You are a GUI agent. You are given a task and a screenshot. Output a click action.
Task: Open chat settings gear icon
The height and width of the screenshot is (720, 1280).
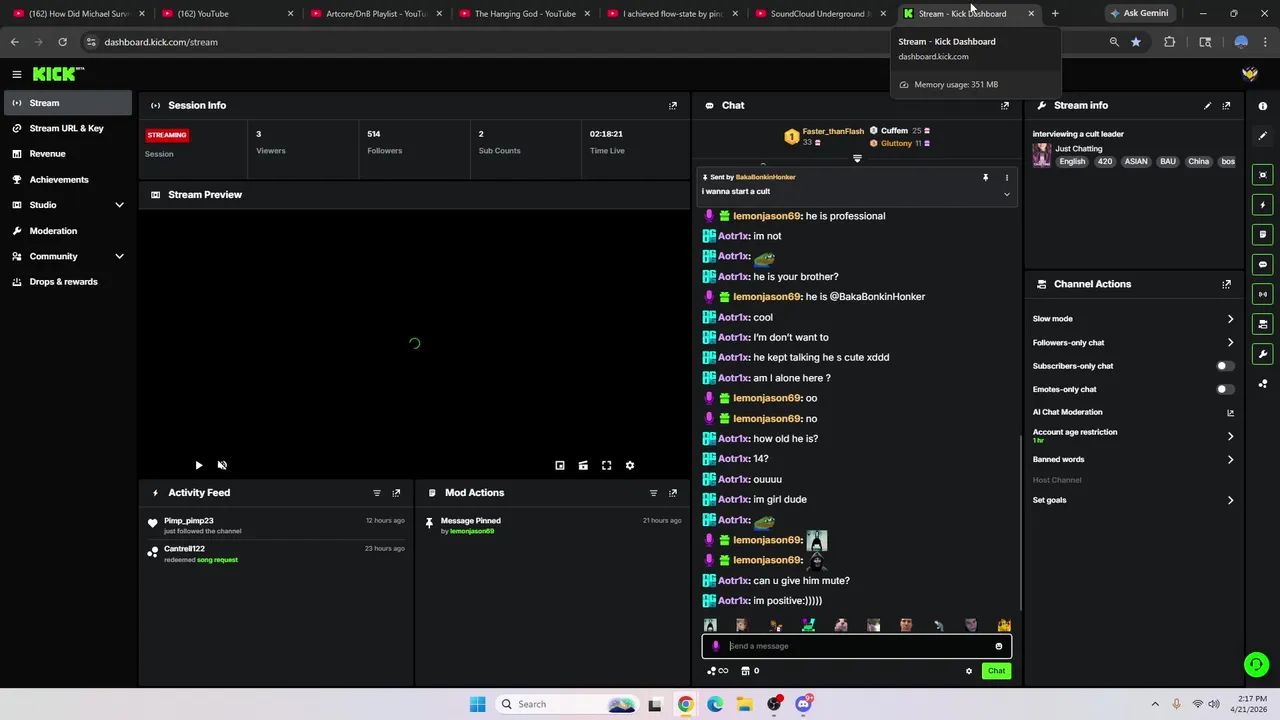click(x=969, y=671)
